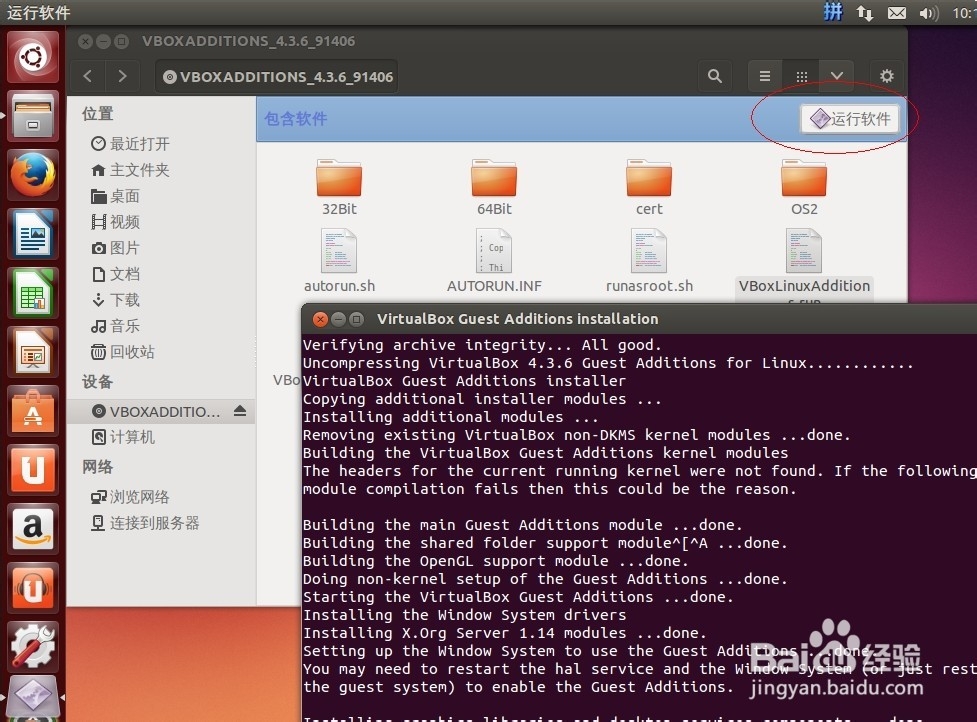977x722 pixels.
Task: Open Desktop (桌面) in sidebar
Action: tap(116, 196)
